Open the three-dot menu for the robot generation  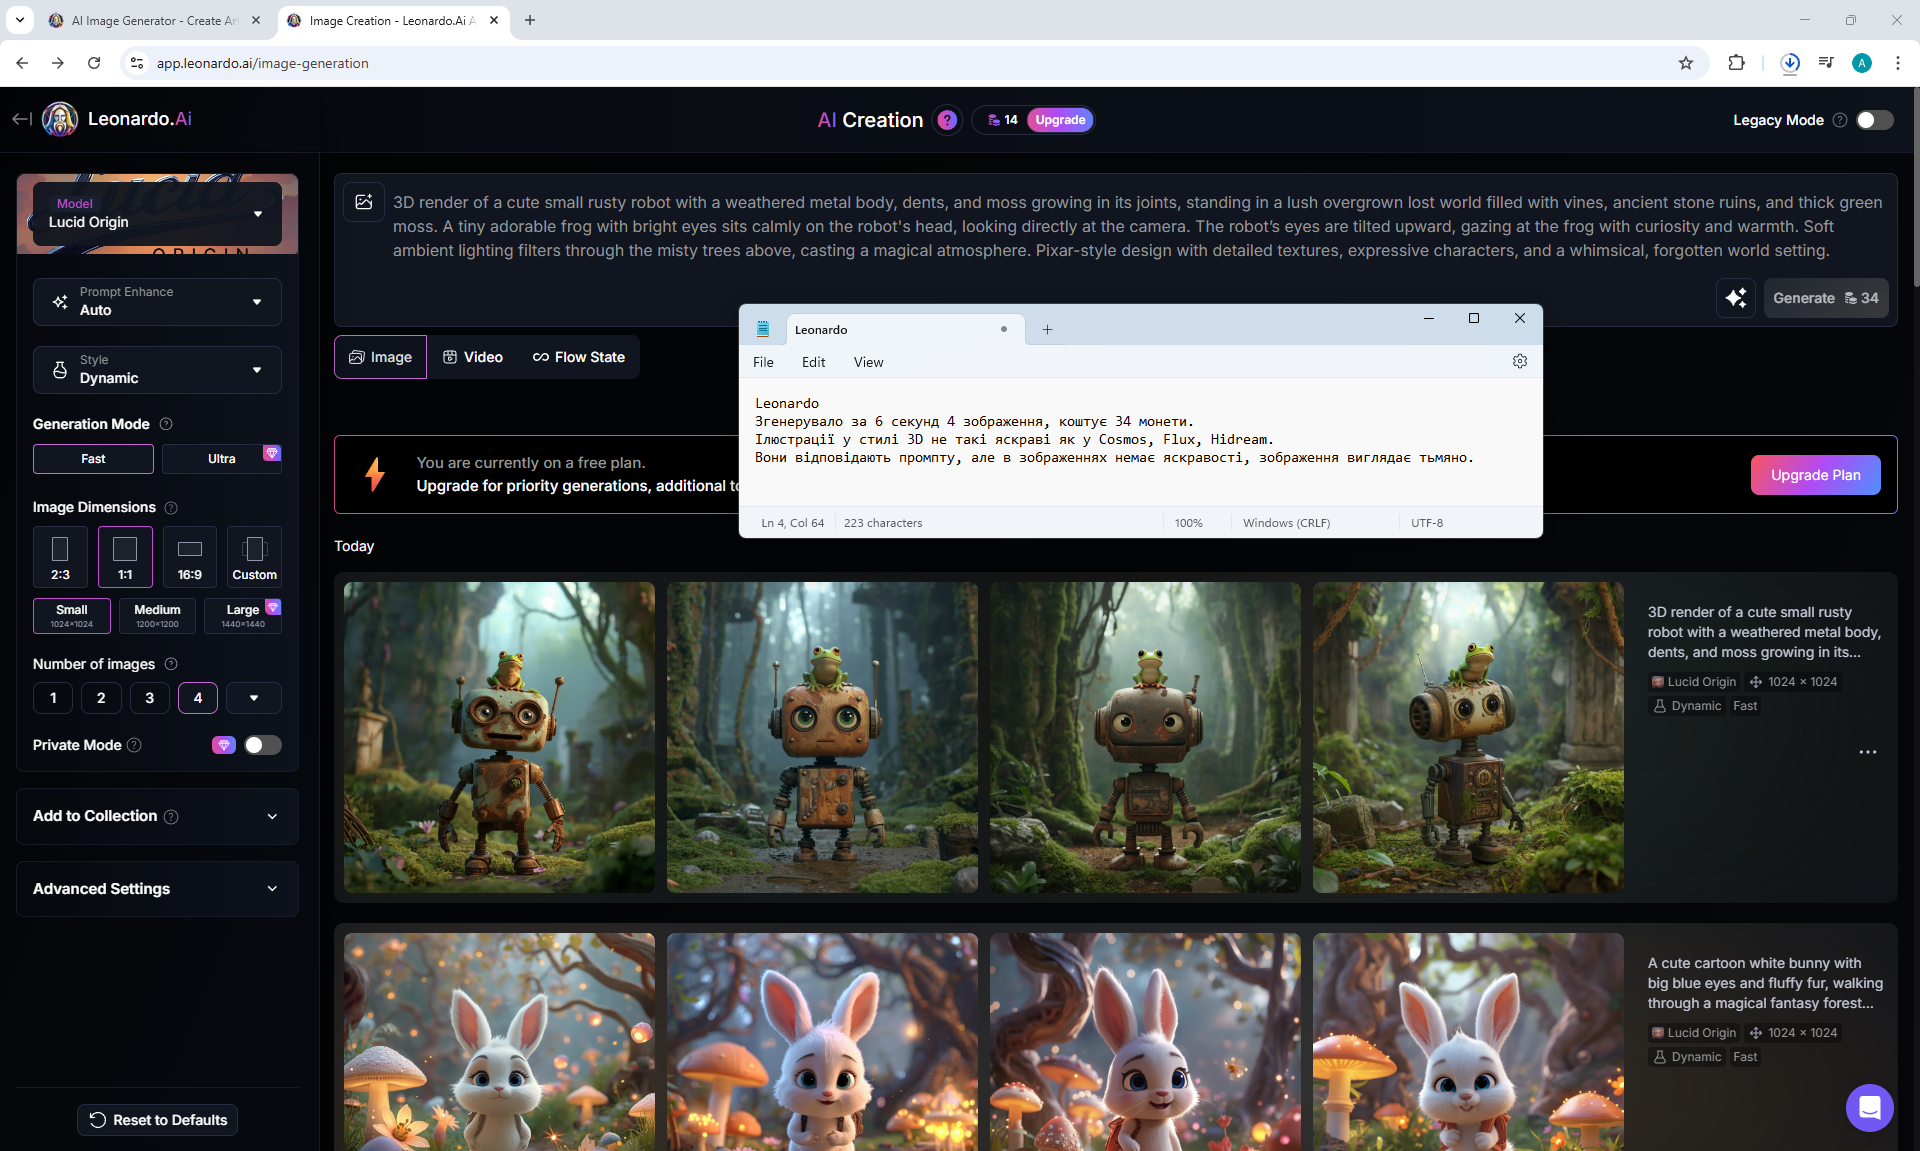click(x=1867, y=752)
